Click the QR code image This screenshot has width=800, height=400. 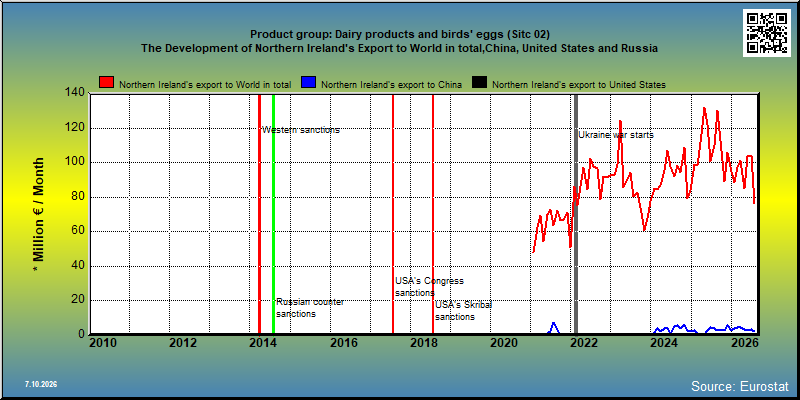tap(768, 33)
